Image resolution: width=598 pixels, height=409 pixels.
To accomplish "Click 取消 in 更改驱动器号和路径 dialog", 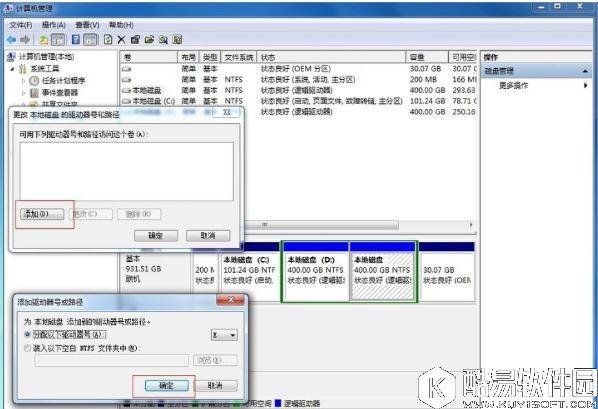I will pyautogui.click(x=208, y=236).
